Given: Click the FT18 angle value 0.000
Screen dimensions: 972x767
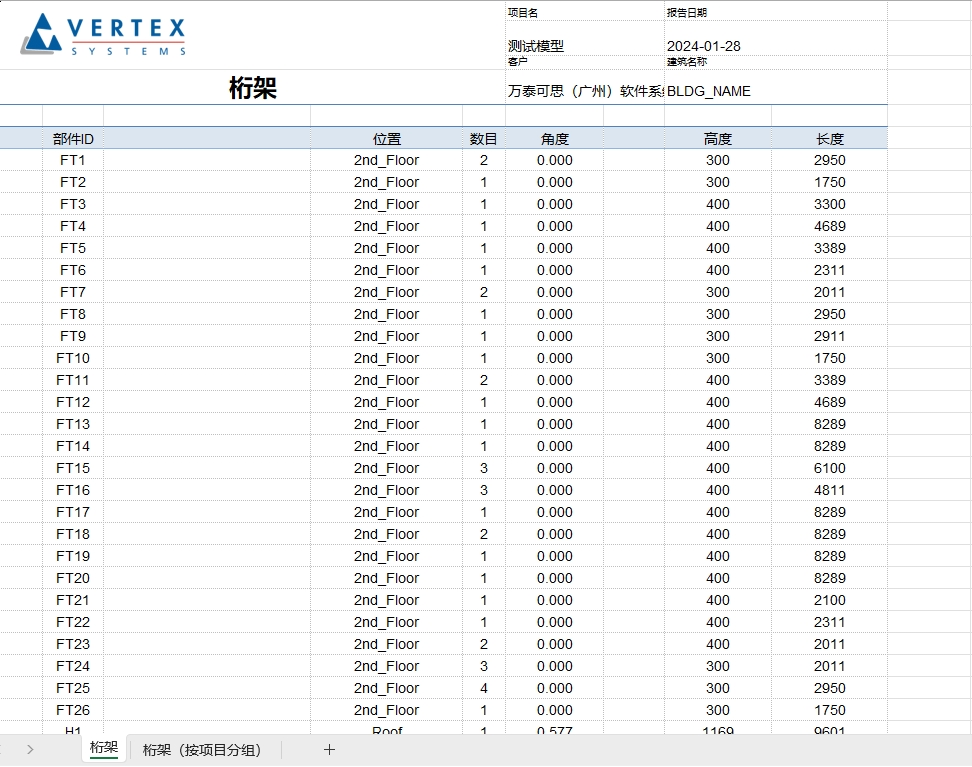Looking at the screenshot, I should pos(555,534).
